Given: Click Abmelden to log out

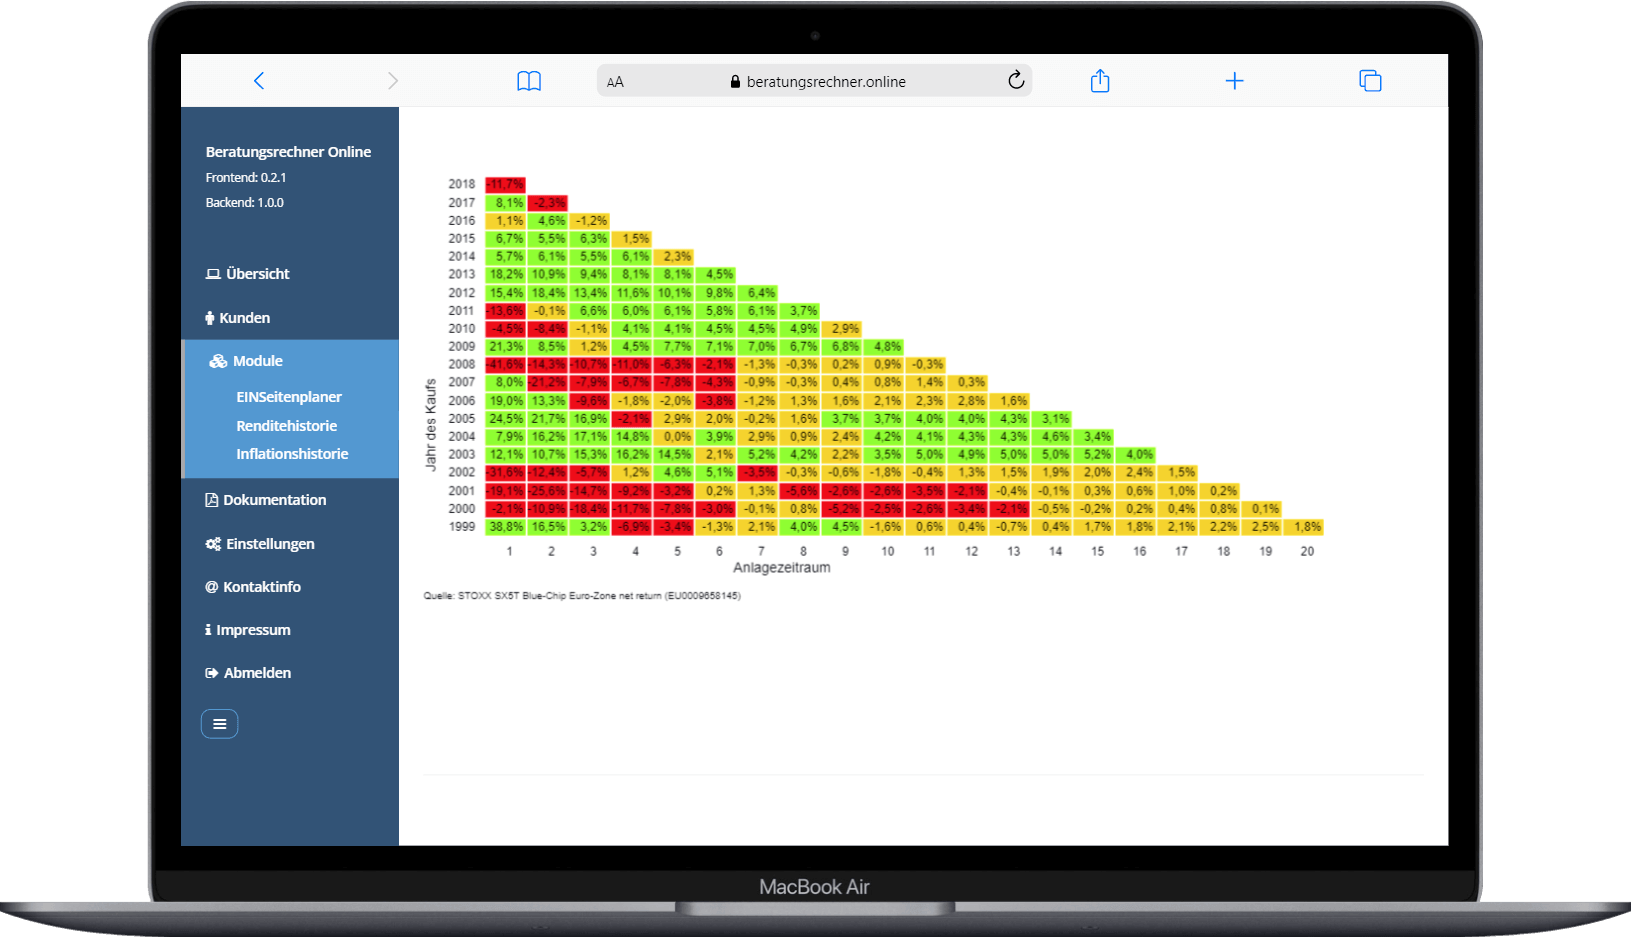Looking at the screenshot, I should pos(257,673).
